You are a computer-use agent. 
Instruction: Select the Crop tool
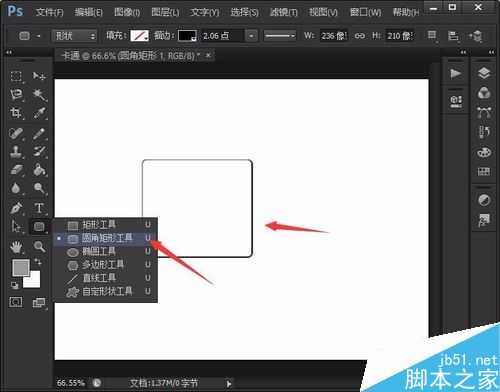click(x=16, y=113)
